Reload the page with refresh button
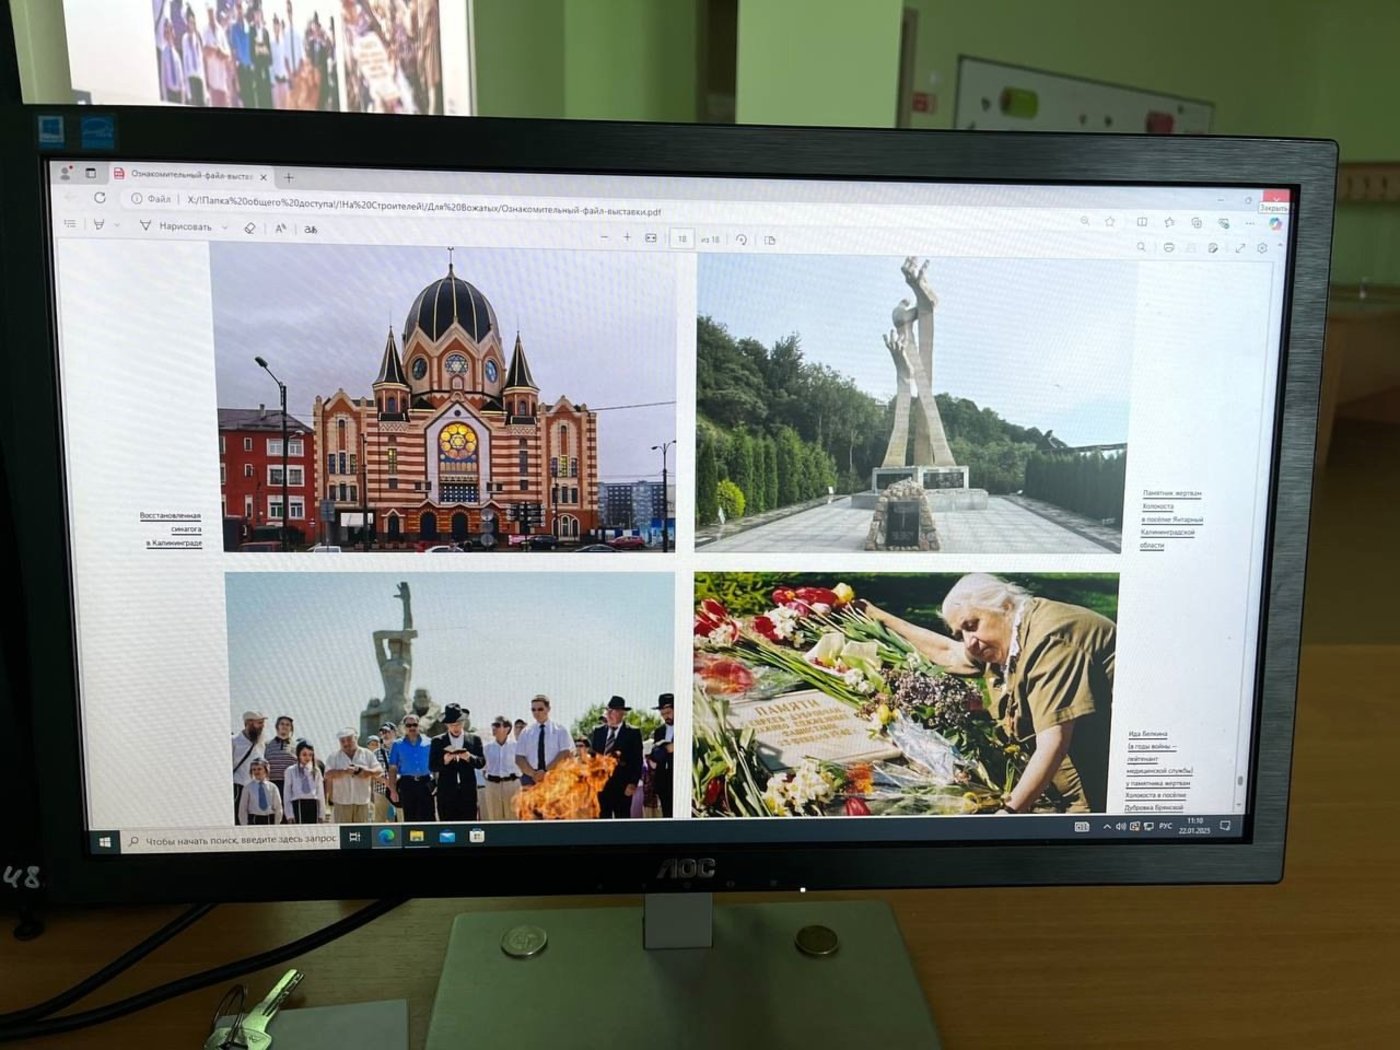 (x=100, y=198)
